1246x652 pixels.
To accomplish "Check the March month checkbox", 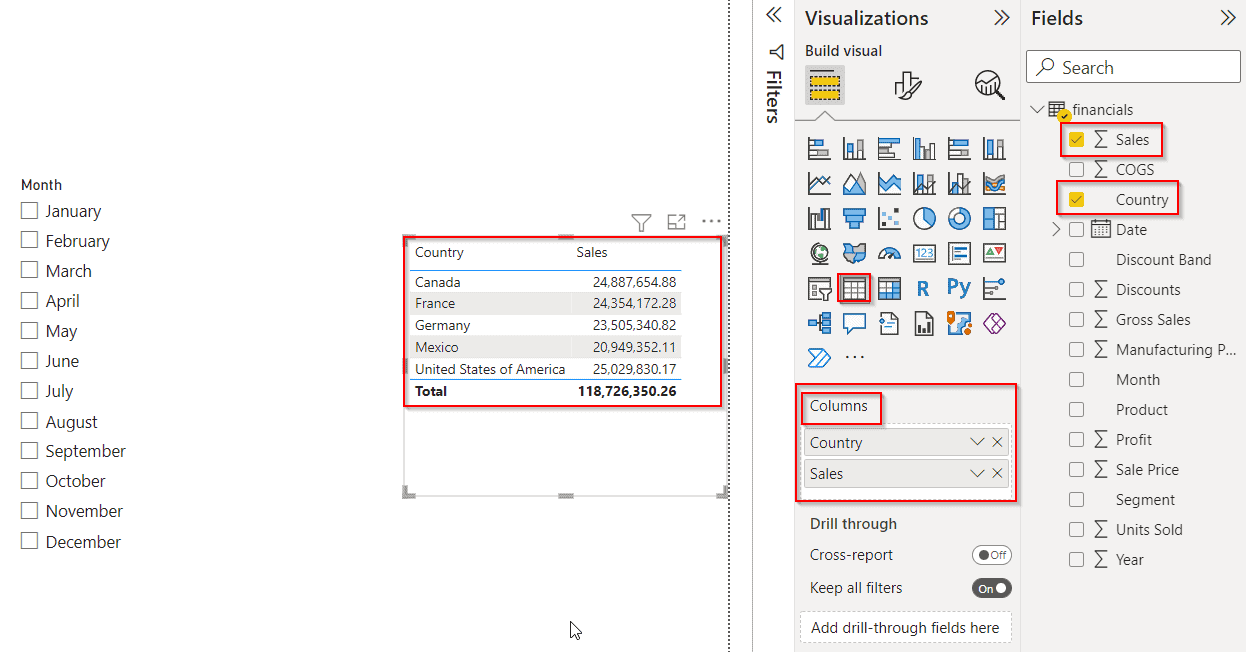I will (x=29, y=270).
